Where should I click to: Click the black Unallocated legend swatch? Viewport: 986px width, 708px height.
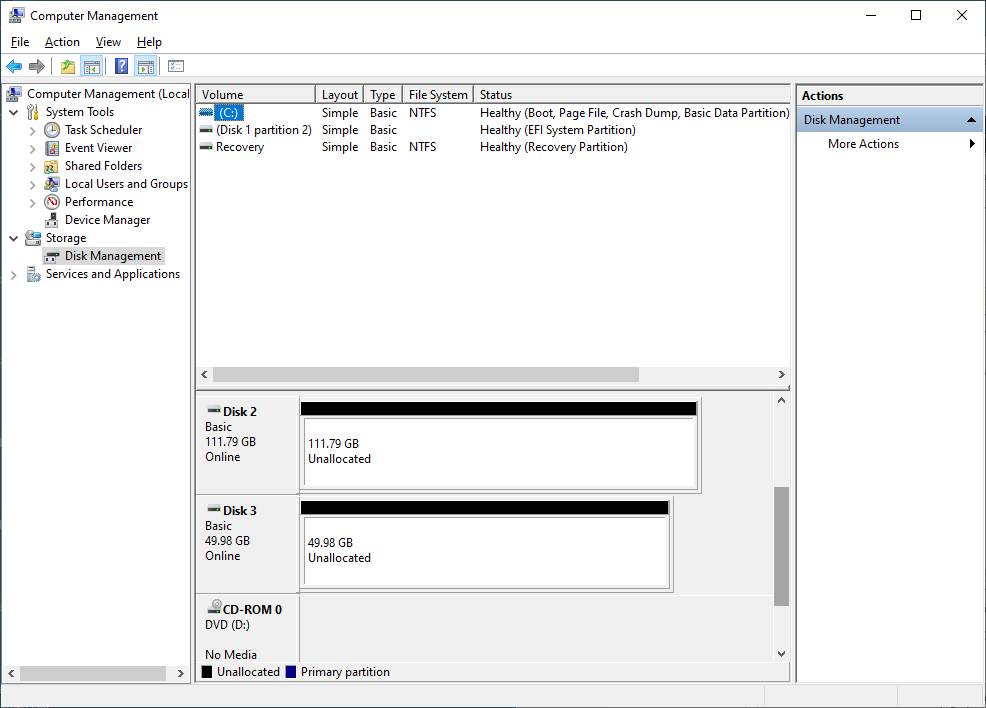207,672
